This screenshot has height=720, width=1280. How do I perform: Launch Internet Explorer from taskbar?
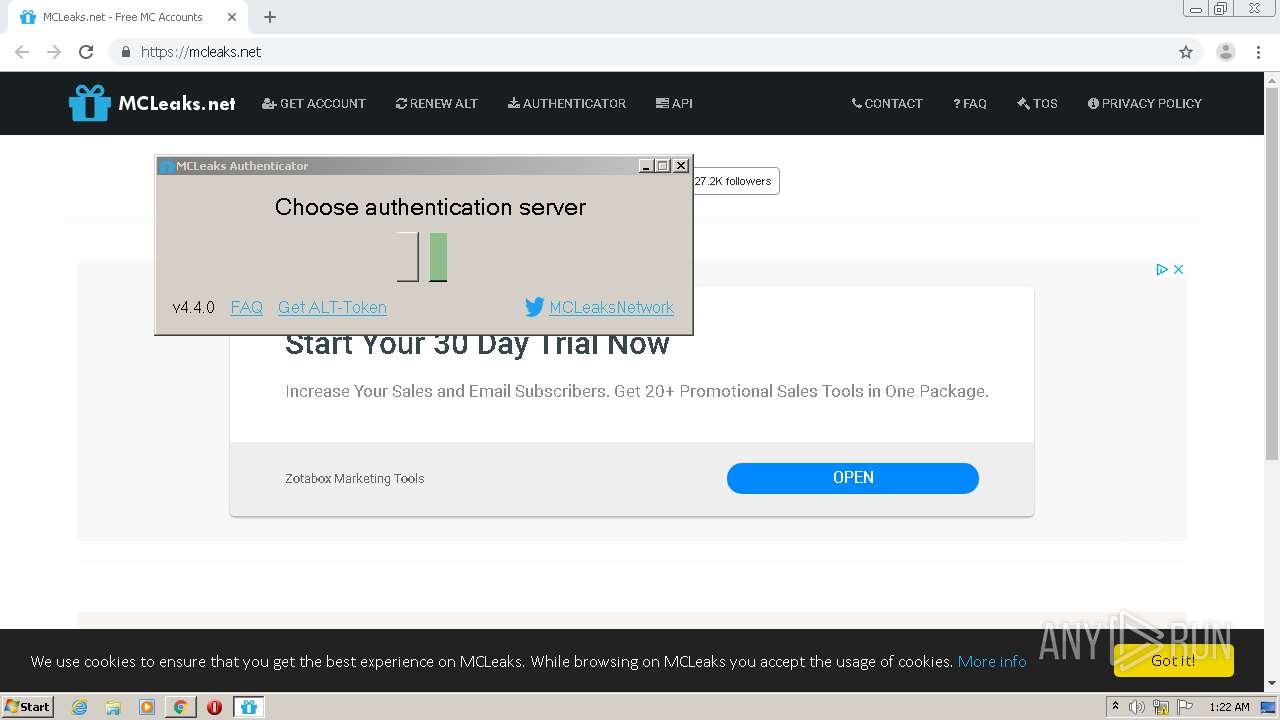(x=79, y=707)
